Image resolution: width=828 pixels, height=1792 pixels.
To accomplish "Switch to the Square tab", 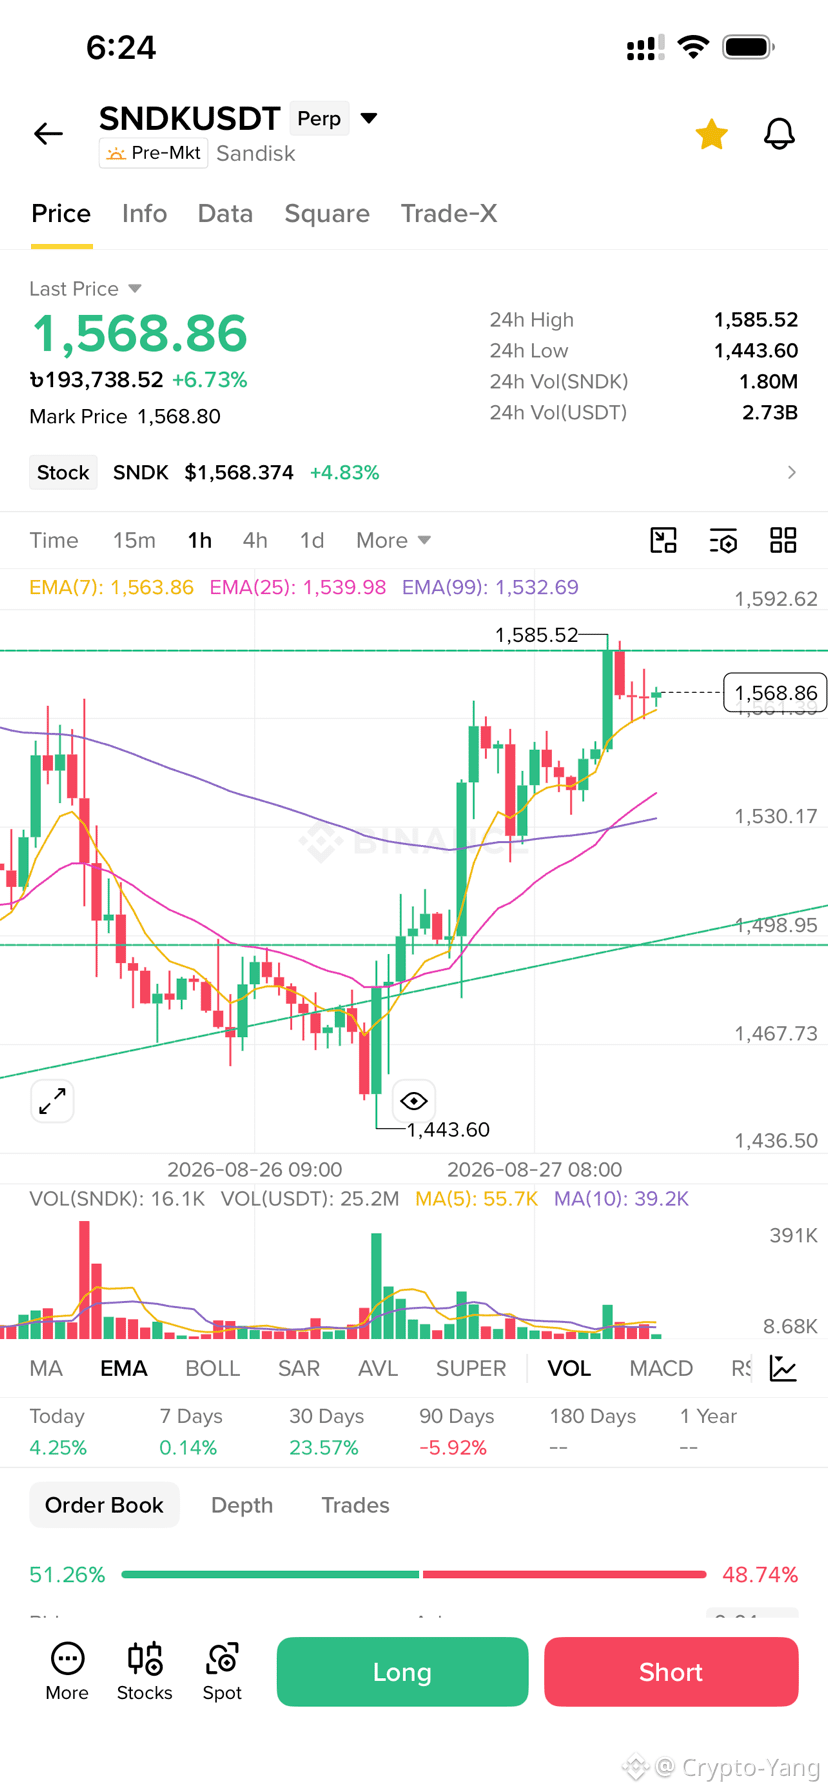I will tap(327, 213).
